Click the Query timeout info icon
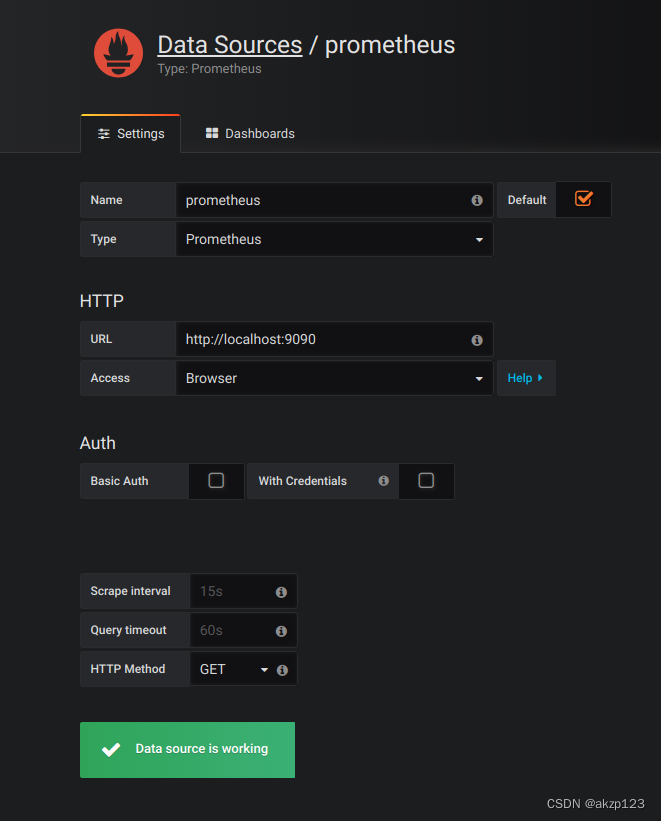The width and height of the screenshot is (661, 821). pyautogui.click(x=281, y=630)
